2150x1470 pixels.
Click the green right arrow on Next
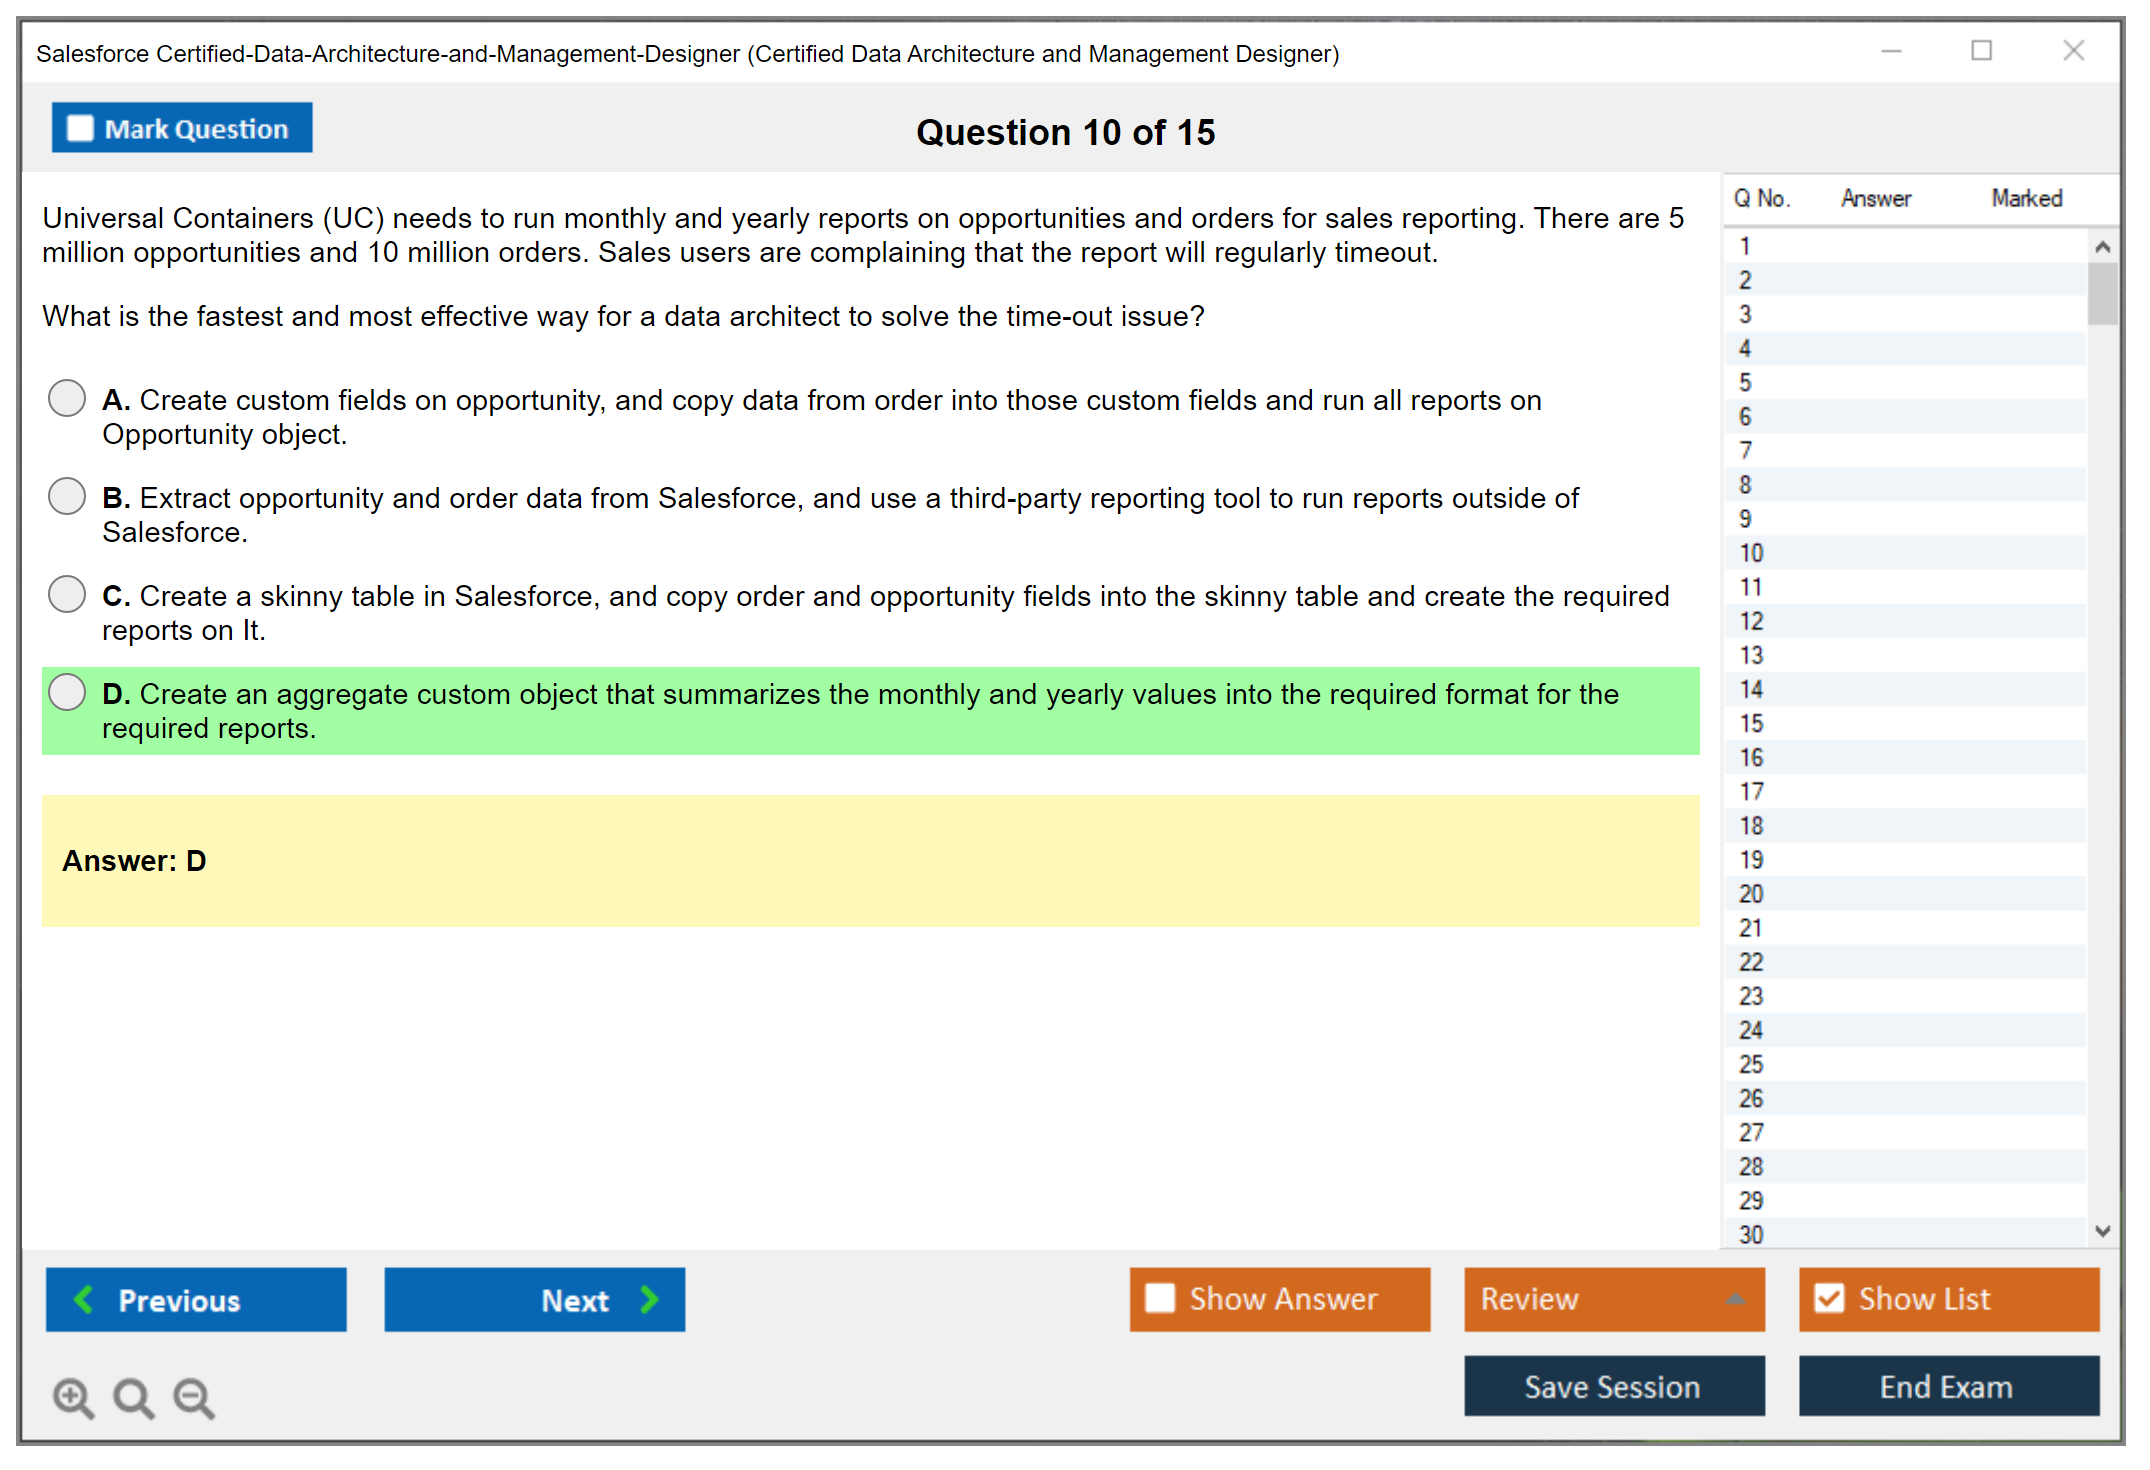click(x=649, y=1299)
